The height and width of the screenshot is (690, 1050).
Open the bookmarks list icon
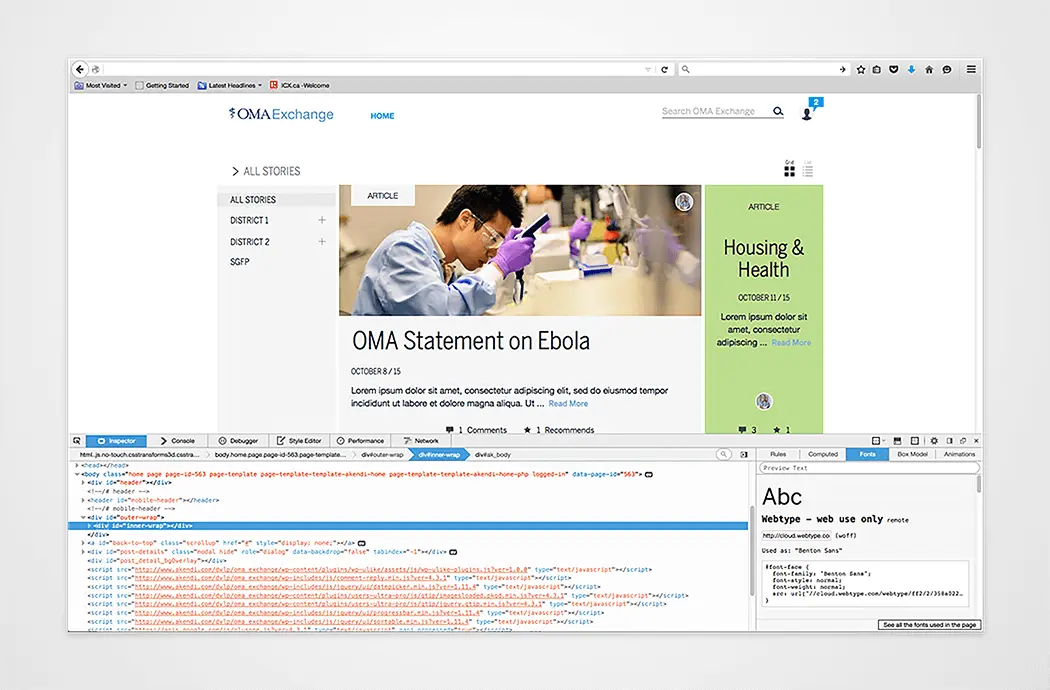click(877, 69)
